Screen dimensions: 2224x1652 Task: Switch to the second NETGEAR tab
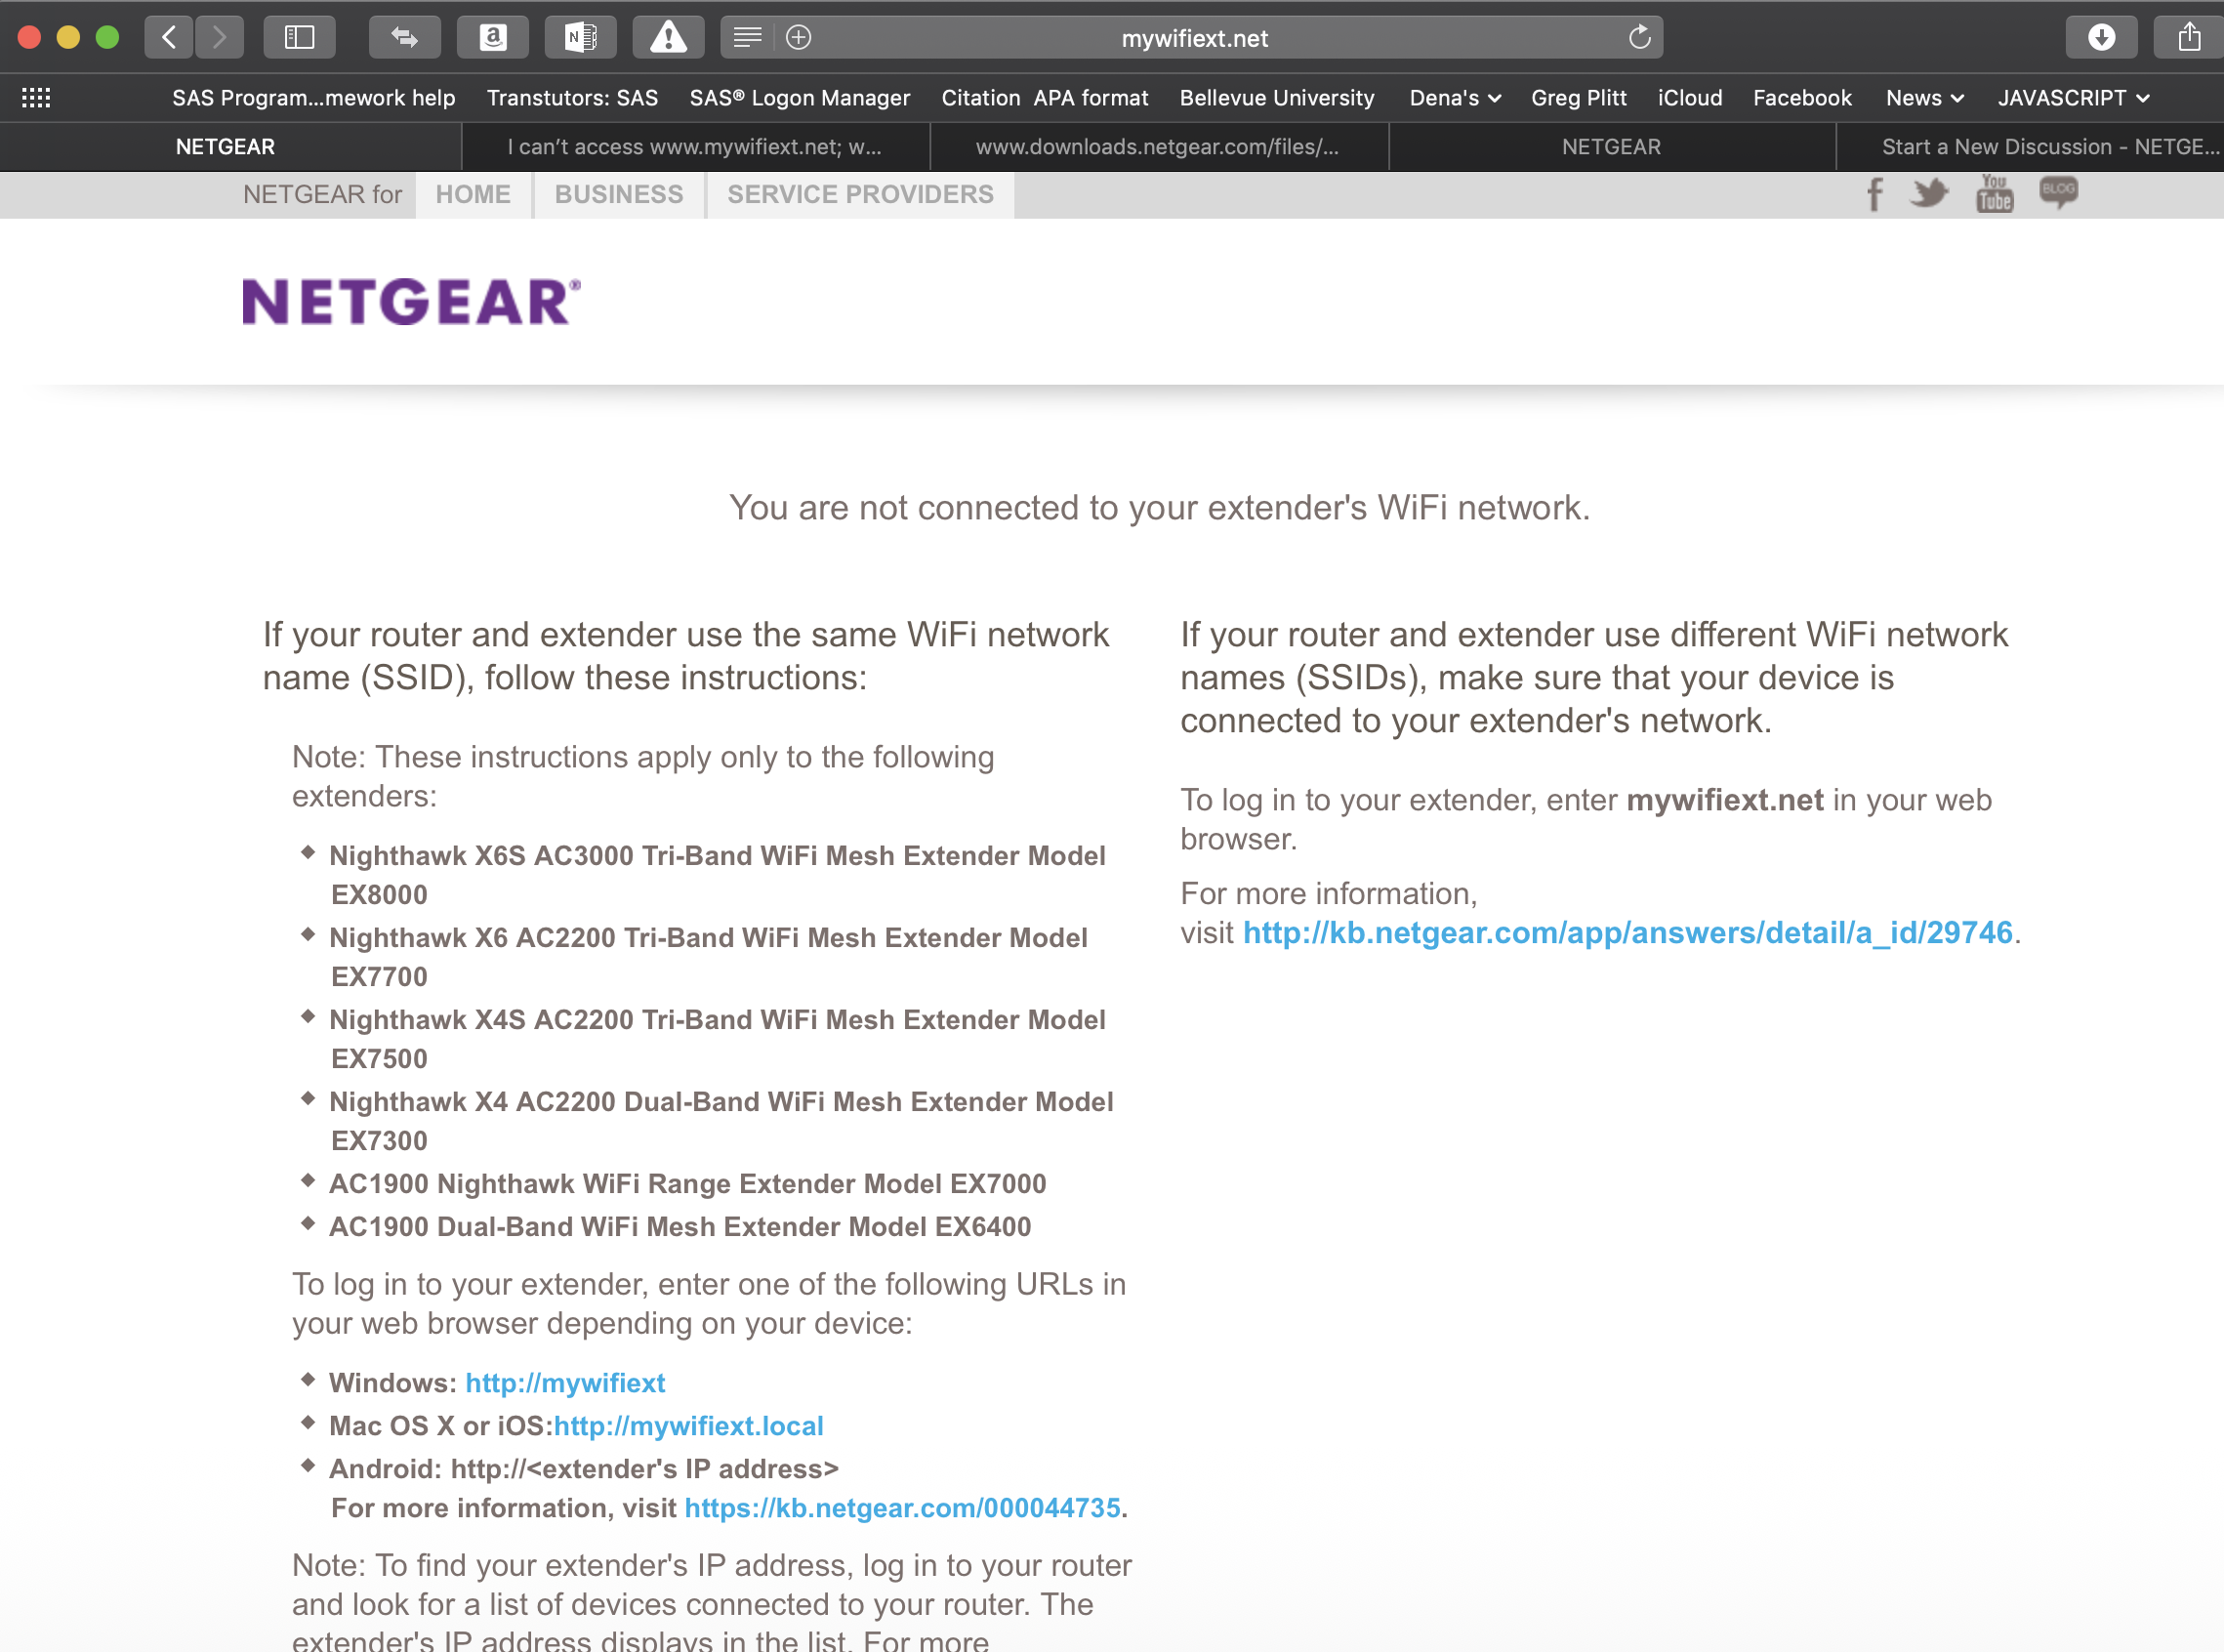coord(1612,147)
